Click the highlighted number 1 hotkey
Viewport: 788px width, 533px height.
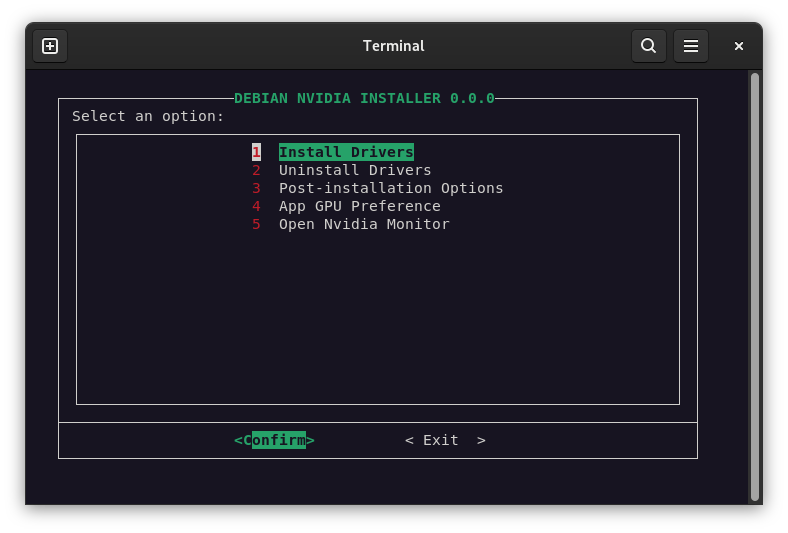pyautogui.click(x=256, y=152)
